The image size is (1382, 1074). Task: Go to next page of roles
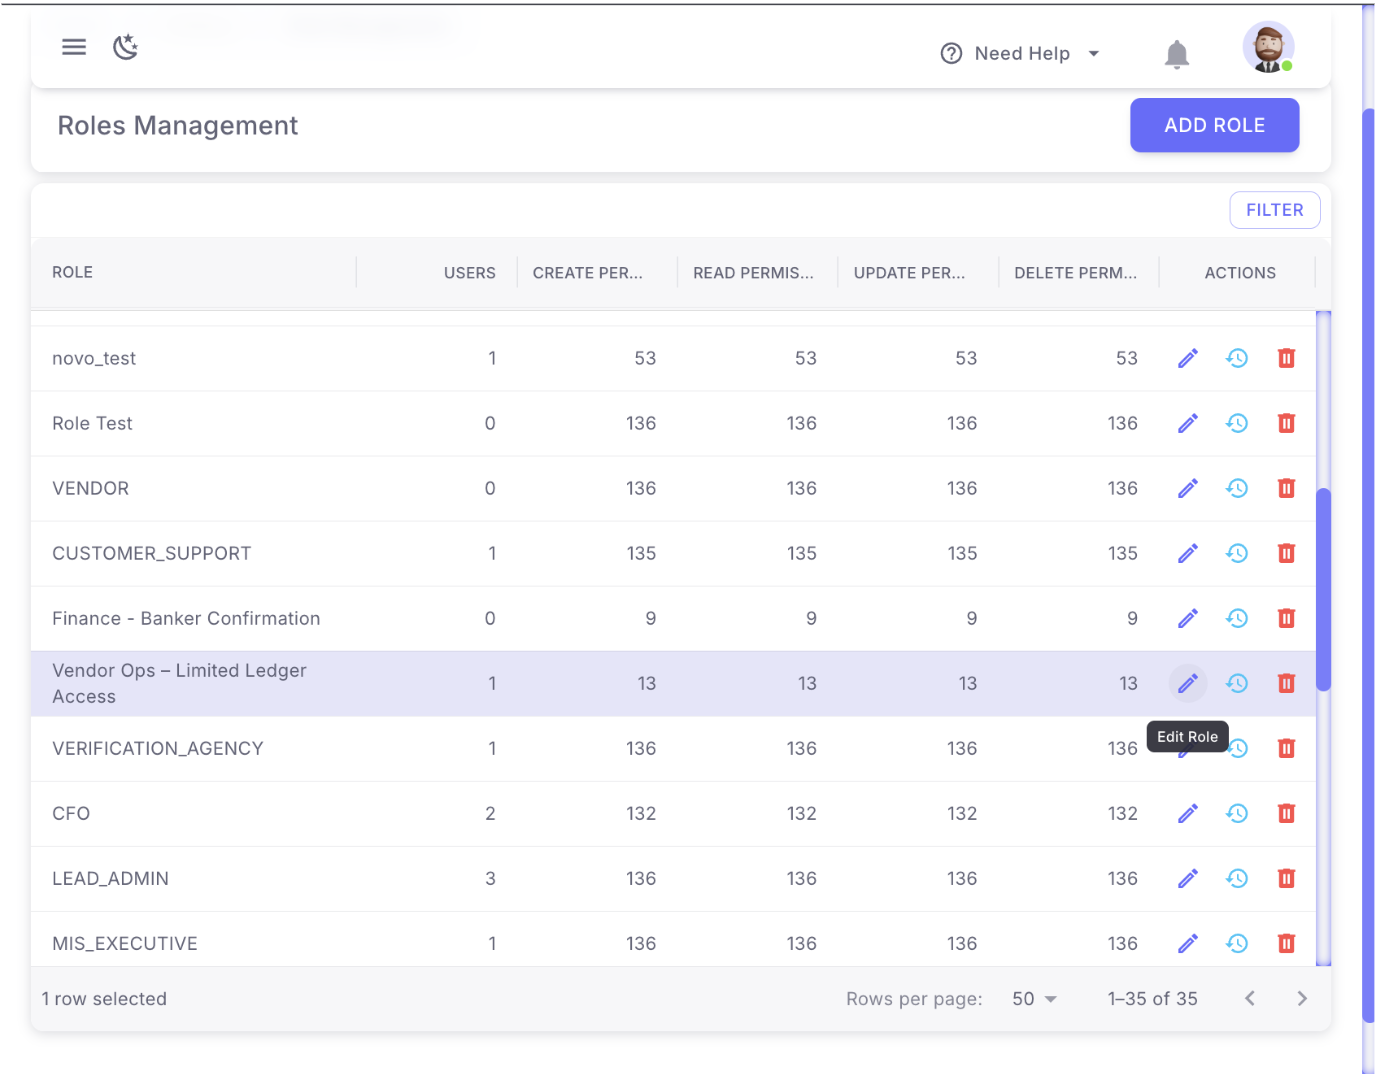(1301, 999)
